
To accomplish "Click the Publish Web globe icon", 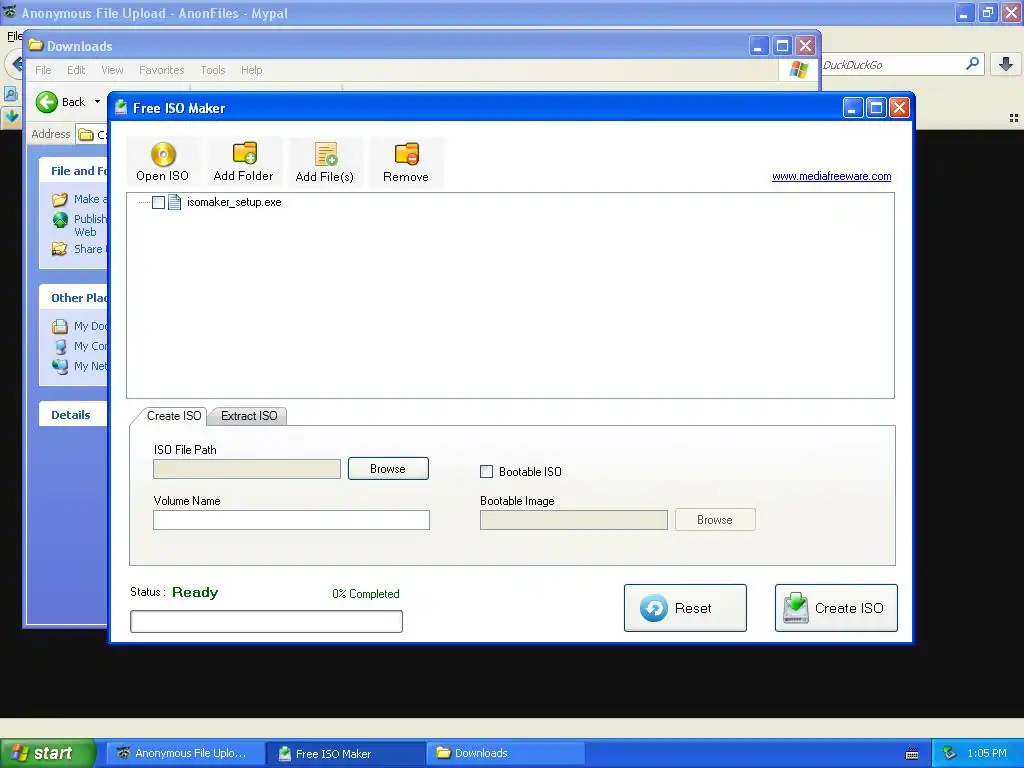I will pos(60,220).
